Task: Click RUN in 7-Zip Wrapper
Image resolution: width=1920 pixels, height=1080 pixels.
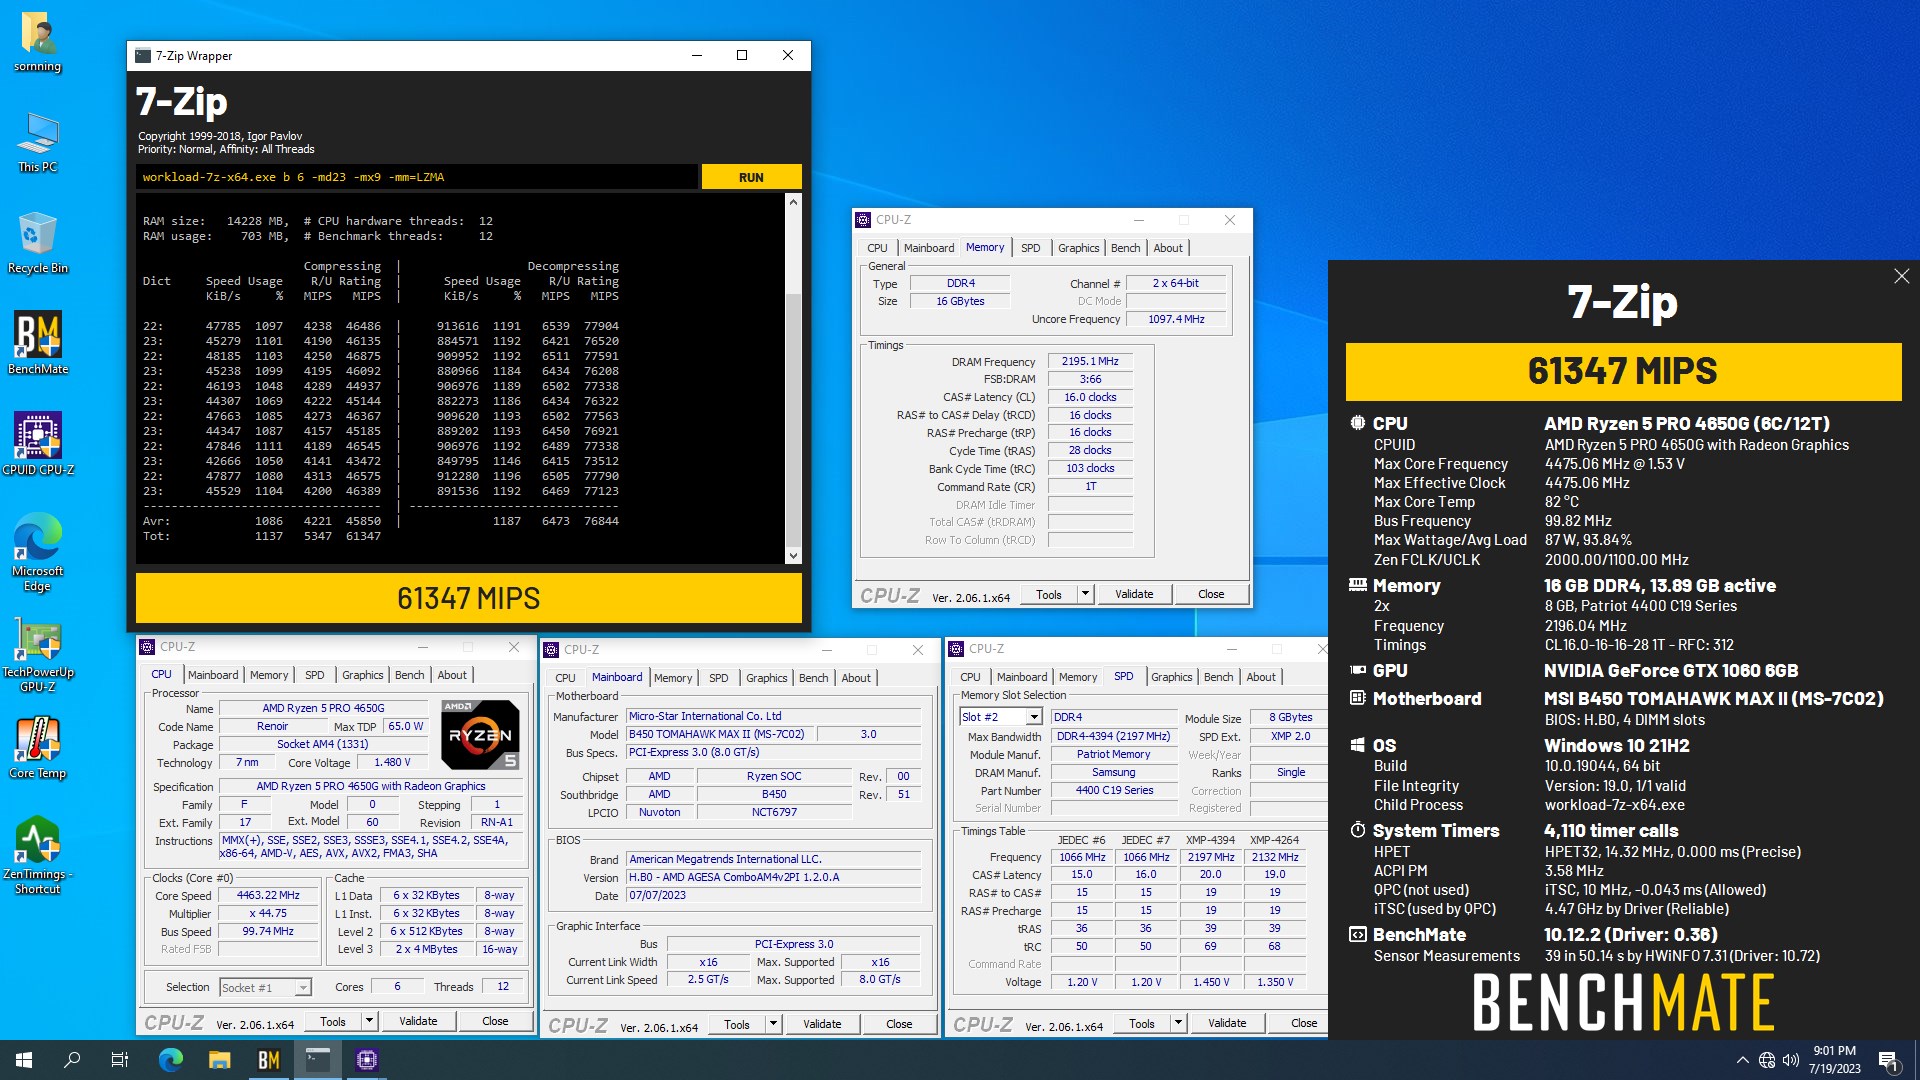Action: pos(751,177)
